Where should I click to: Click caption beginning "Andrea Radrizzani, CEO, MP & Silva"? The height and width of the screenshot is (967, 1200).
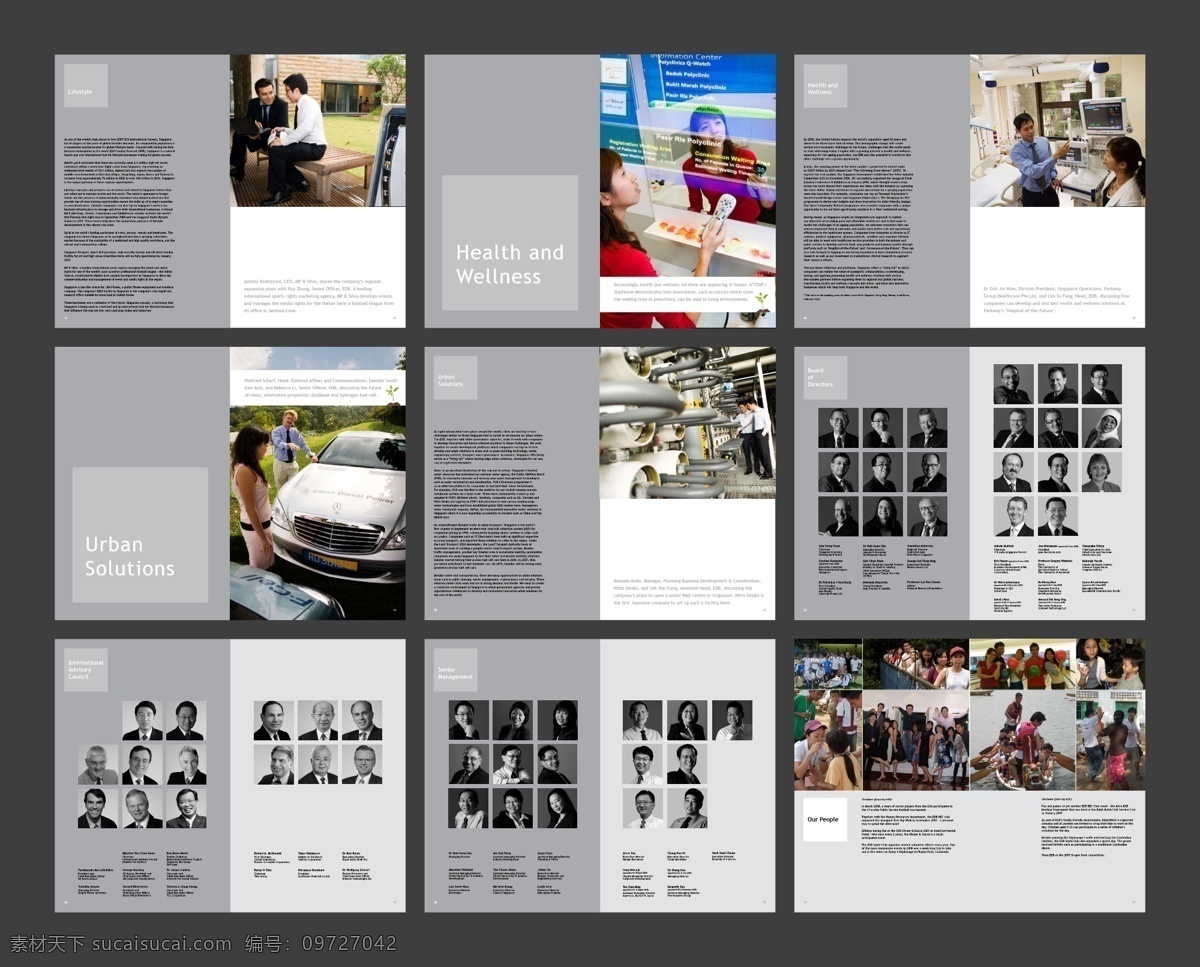point(318,296)
